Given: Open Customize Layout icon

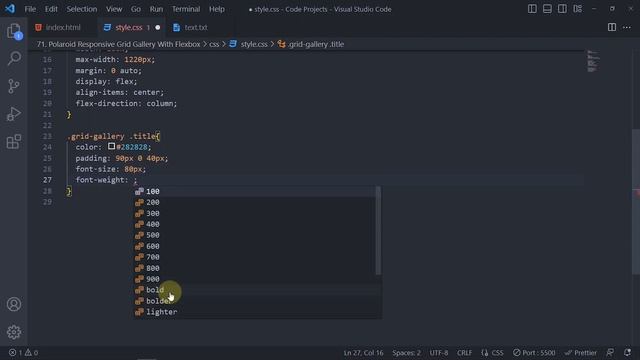Looking at the screenshot, I should (578, 9).
